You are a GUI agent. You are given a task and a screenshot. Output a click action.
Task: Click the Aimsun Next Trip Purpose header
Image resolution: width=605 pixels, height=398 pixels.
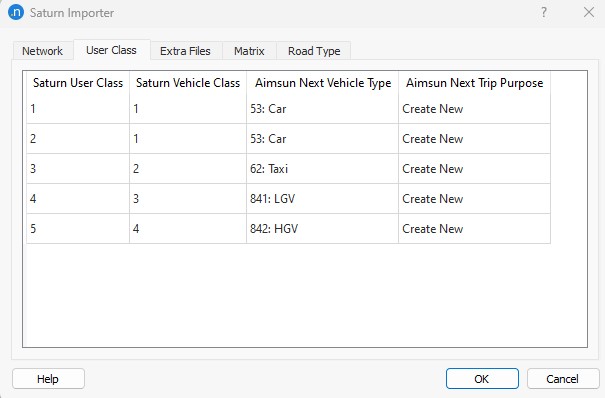(475, 83)
